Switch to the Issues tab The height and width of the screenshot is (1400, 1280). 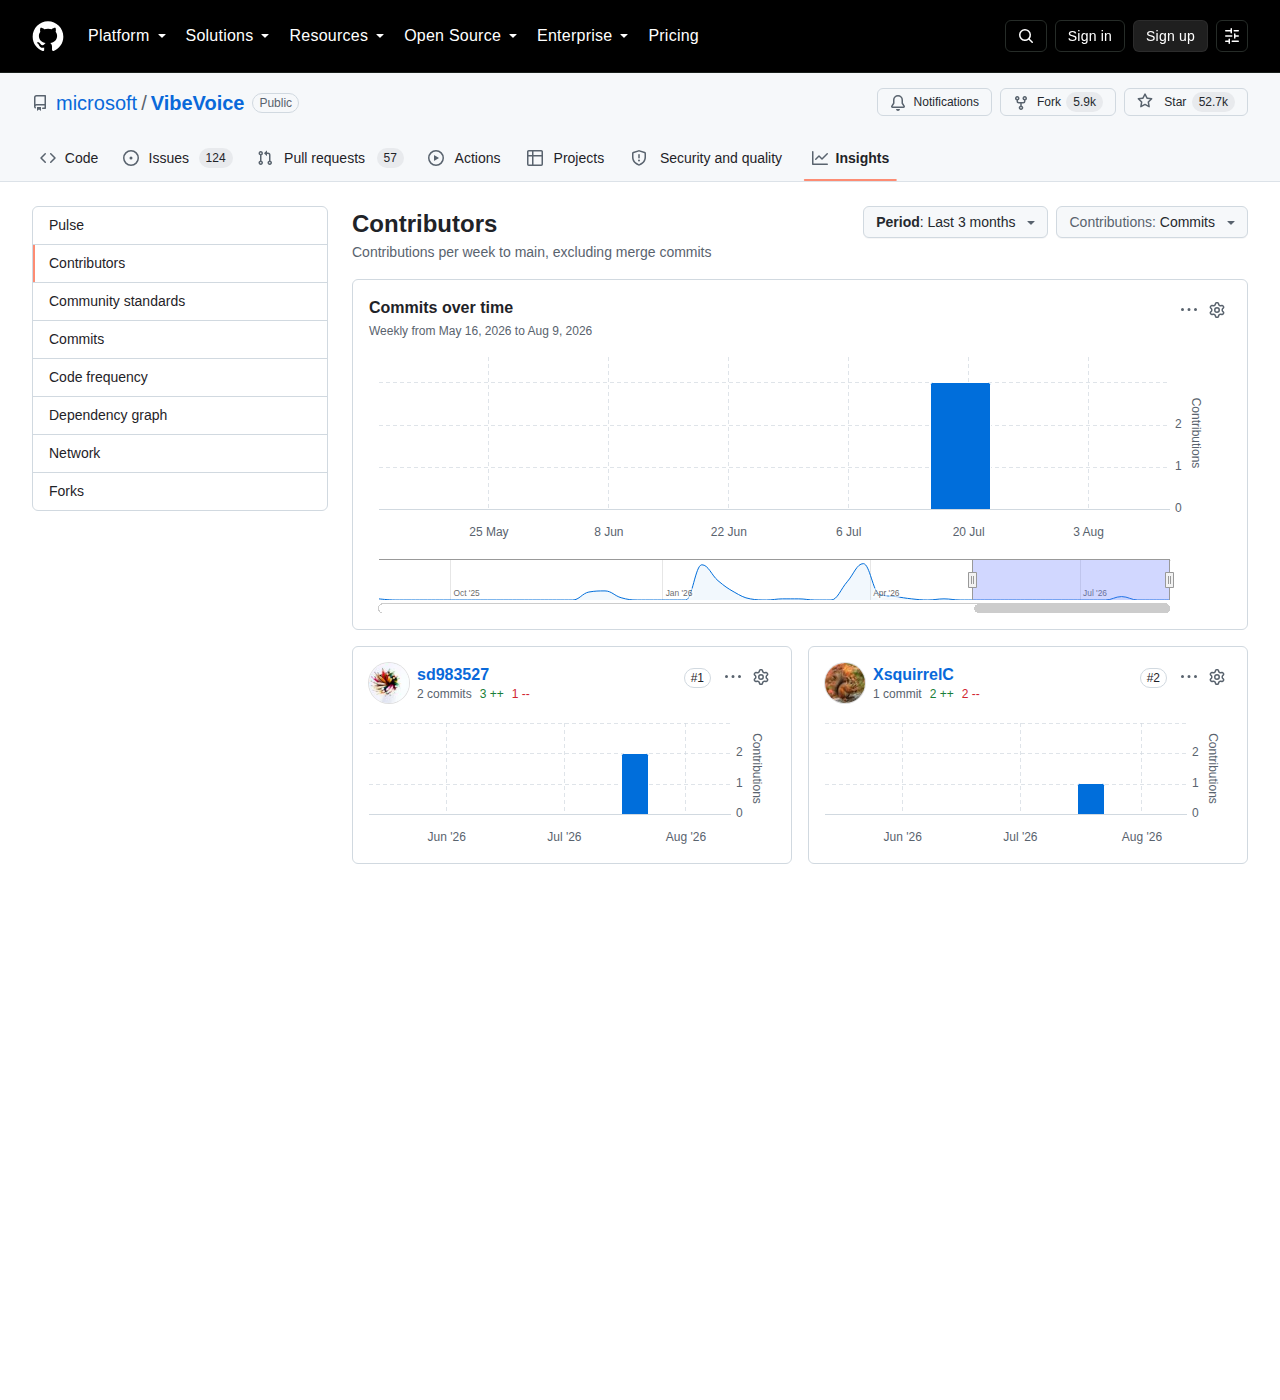177,158
